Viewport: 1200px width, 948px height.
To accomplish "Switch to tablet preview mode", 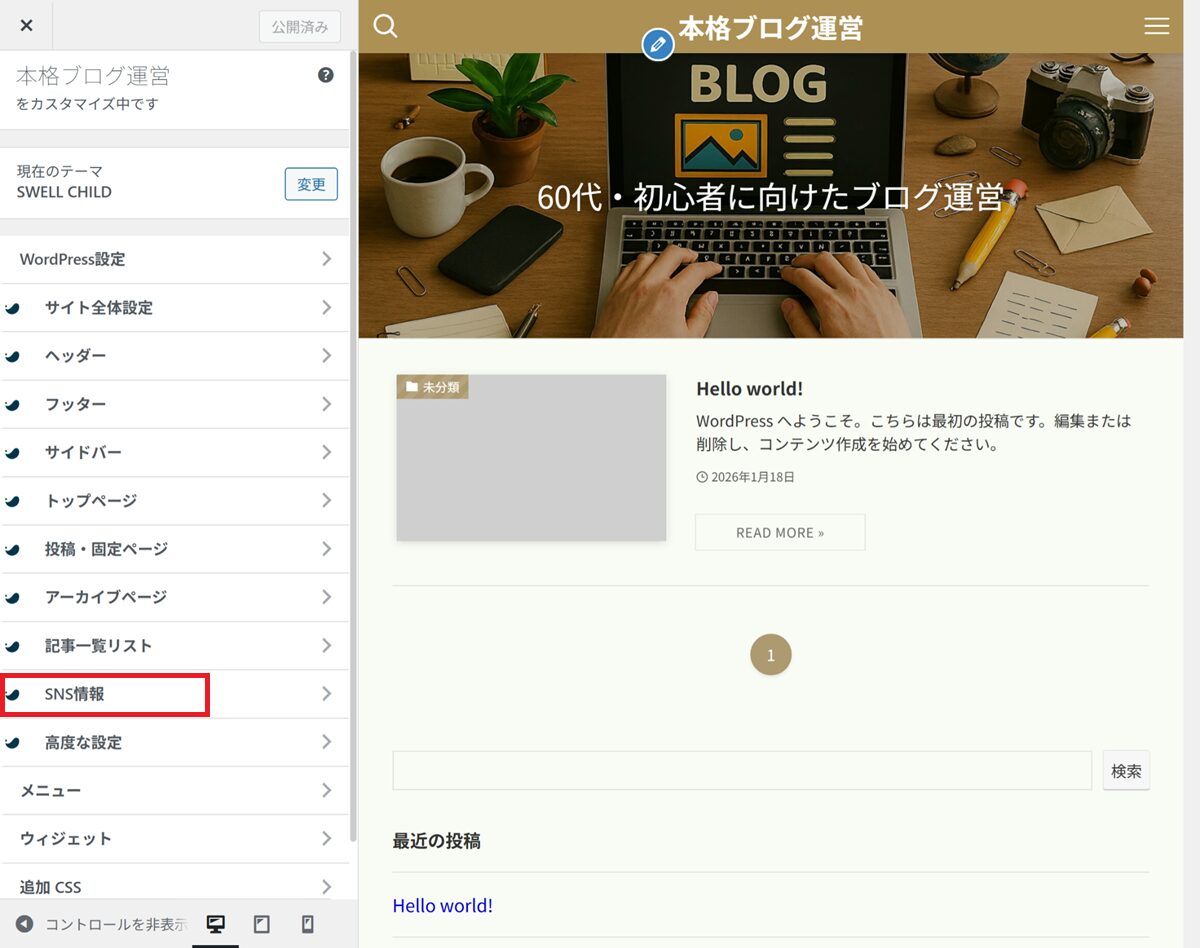I will [x=262, y=924].
